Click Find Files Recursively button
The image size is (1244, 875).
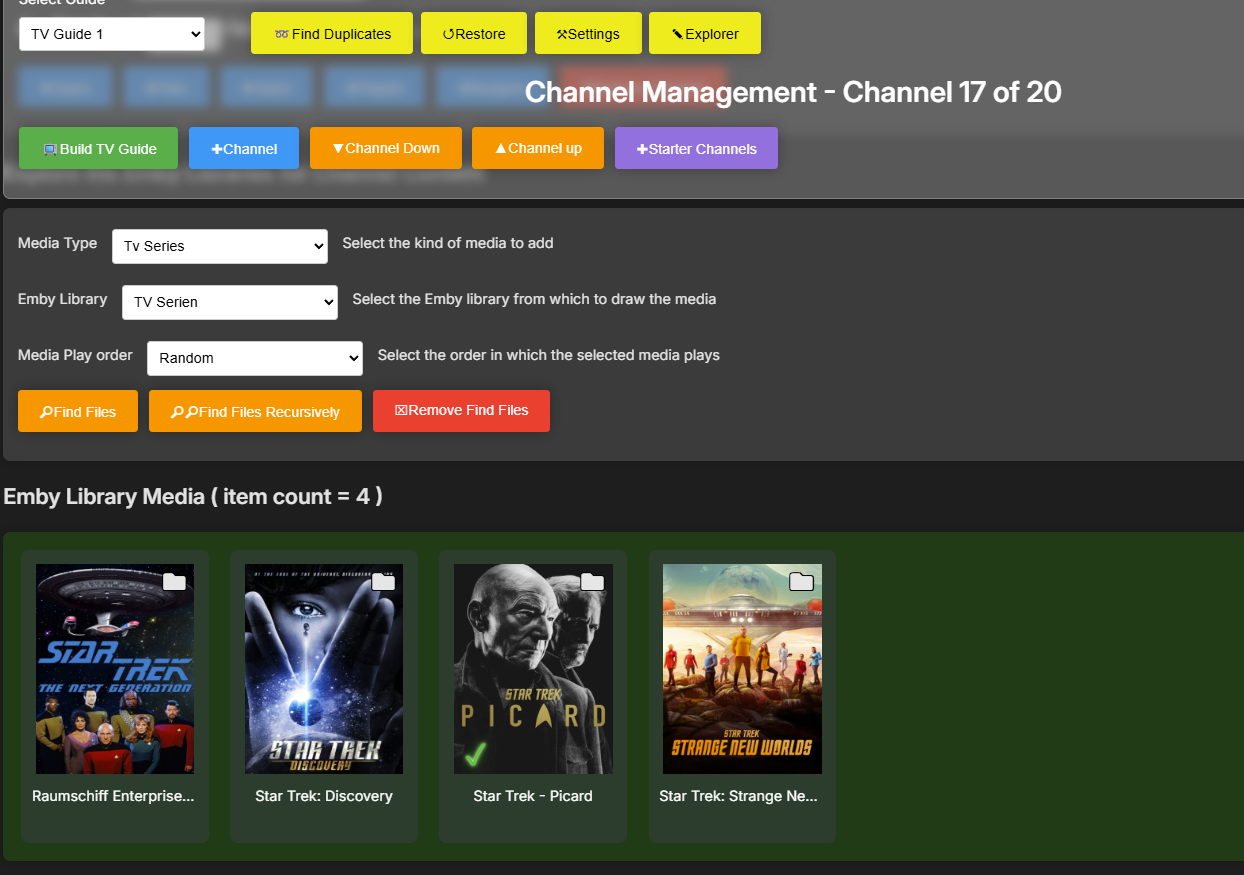255,411
